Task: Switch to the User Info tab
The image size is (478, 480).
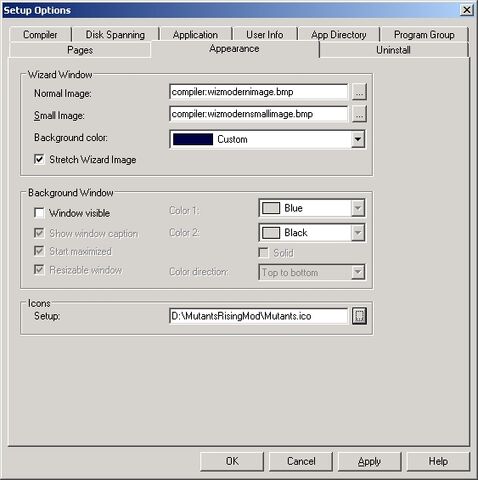Action: point(265,35)
